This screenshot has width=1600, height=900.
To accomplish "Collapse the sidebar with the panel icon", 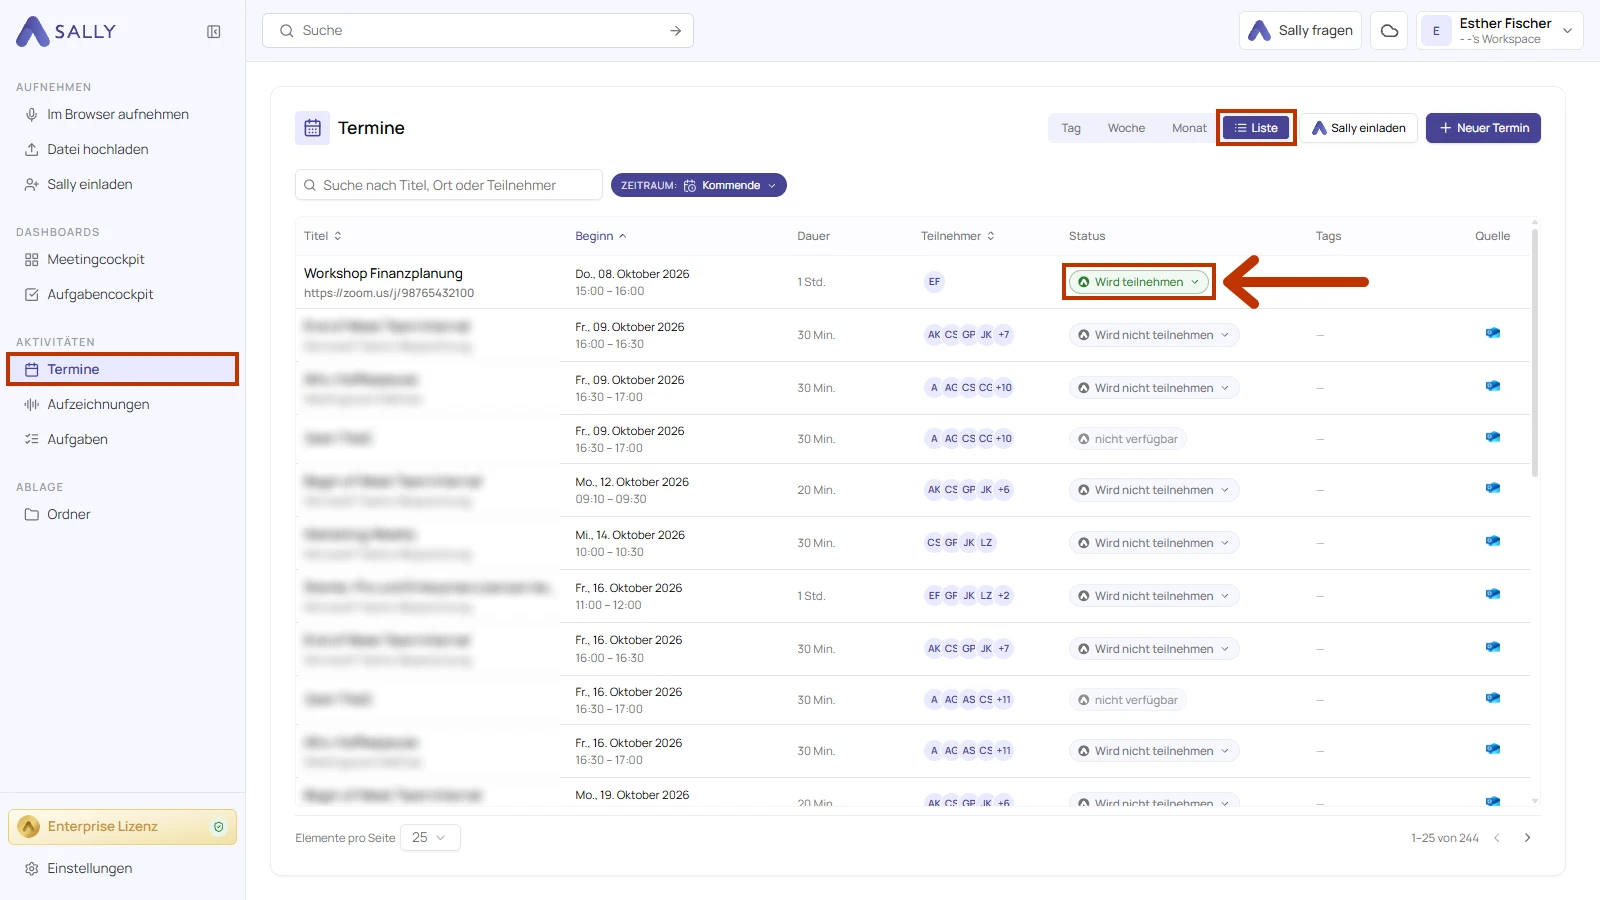I will point(214,32).
